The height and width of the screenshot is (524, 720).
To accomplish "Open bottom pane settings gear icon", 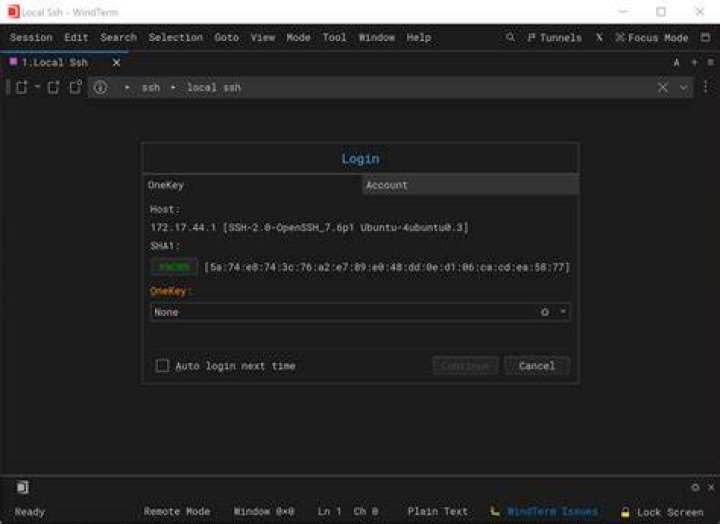I will tap(695, 487).
